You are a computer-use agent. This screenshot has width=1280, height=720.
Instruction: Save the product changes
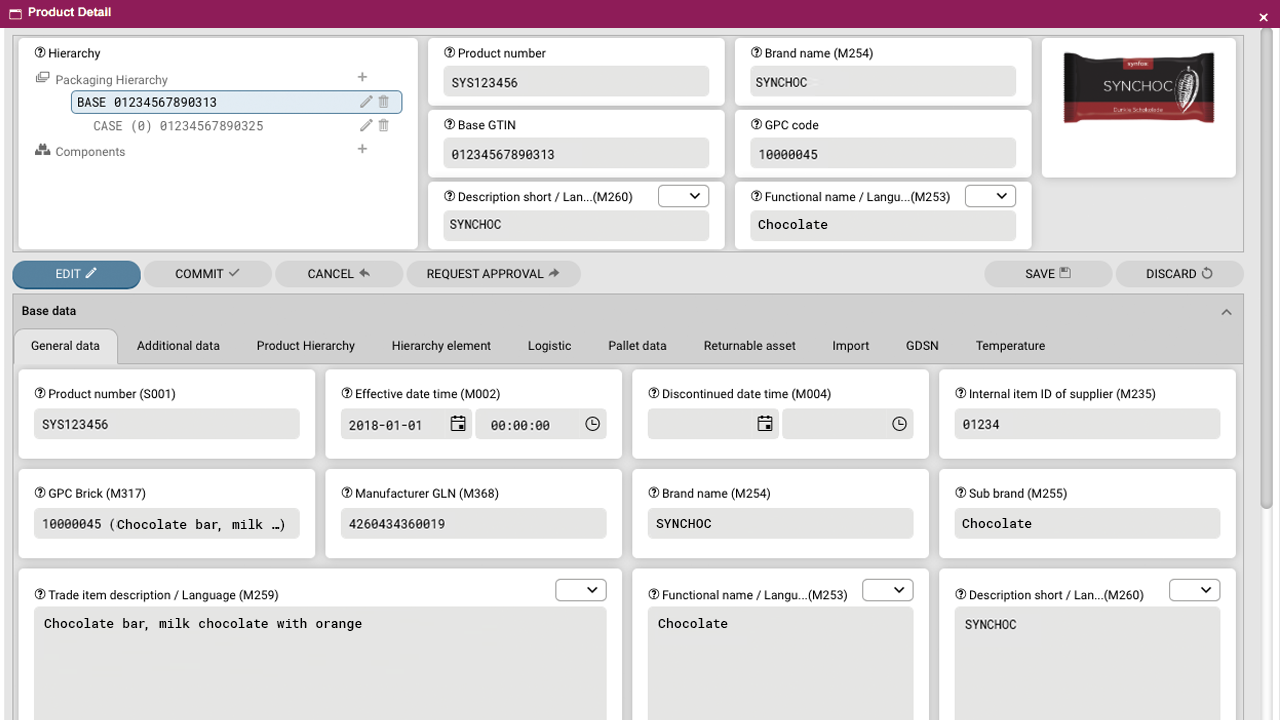click(1048, 274)
